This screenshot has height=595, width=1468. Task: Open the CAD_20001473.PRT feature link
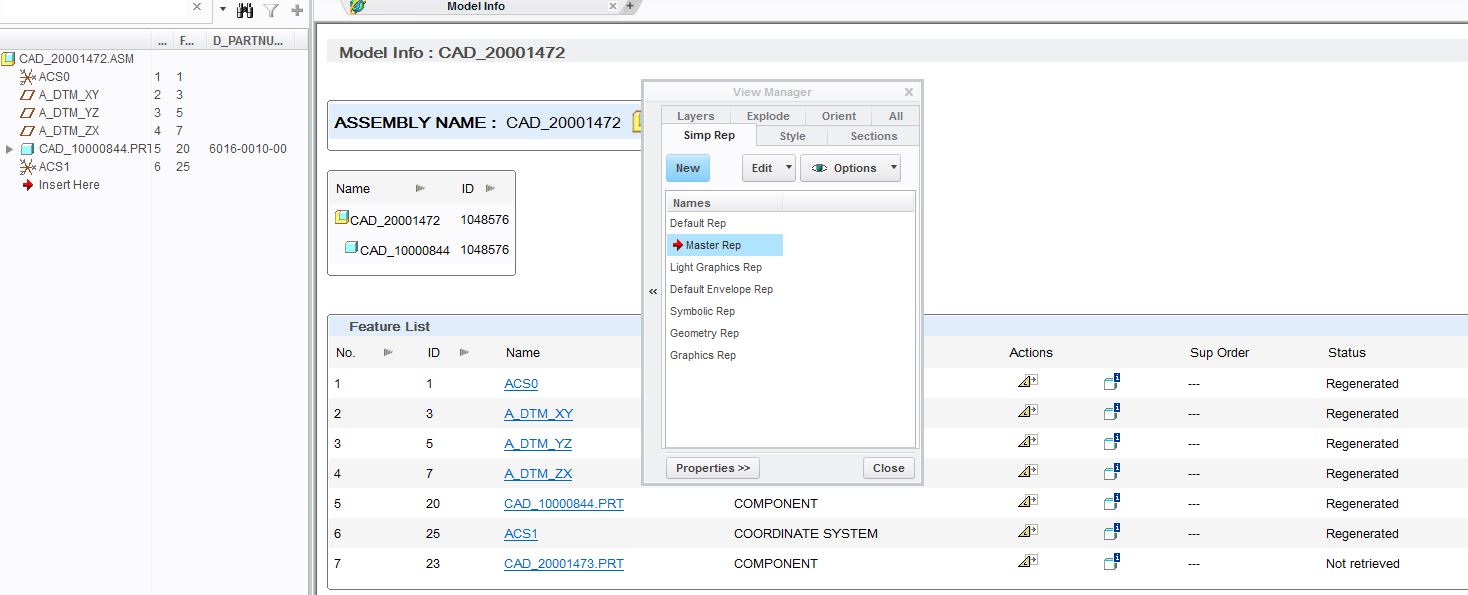564,563
